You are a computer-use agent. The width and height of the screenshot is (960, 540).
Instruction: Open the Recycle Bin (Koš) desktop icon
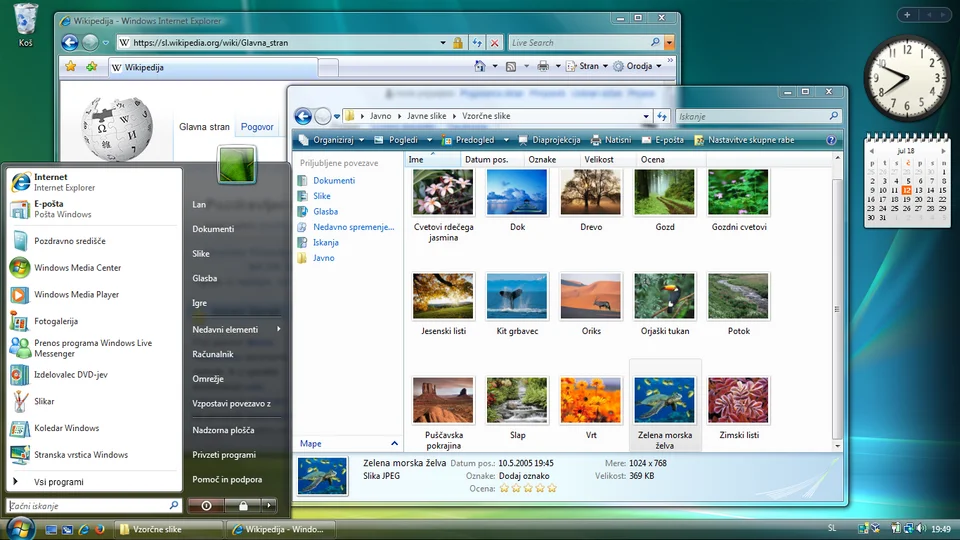[x=26, y=24]
